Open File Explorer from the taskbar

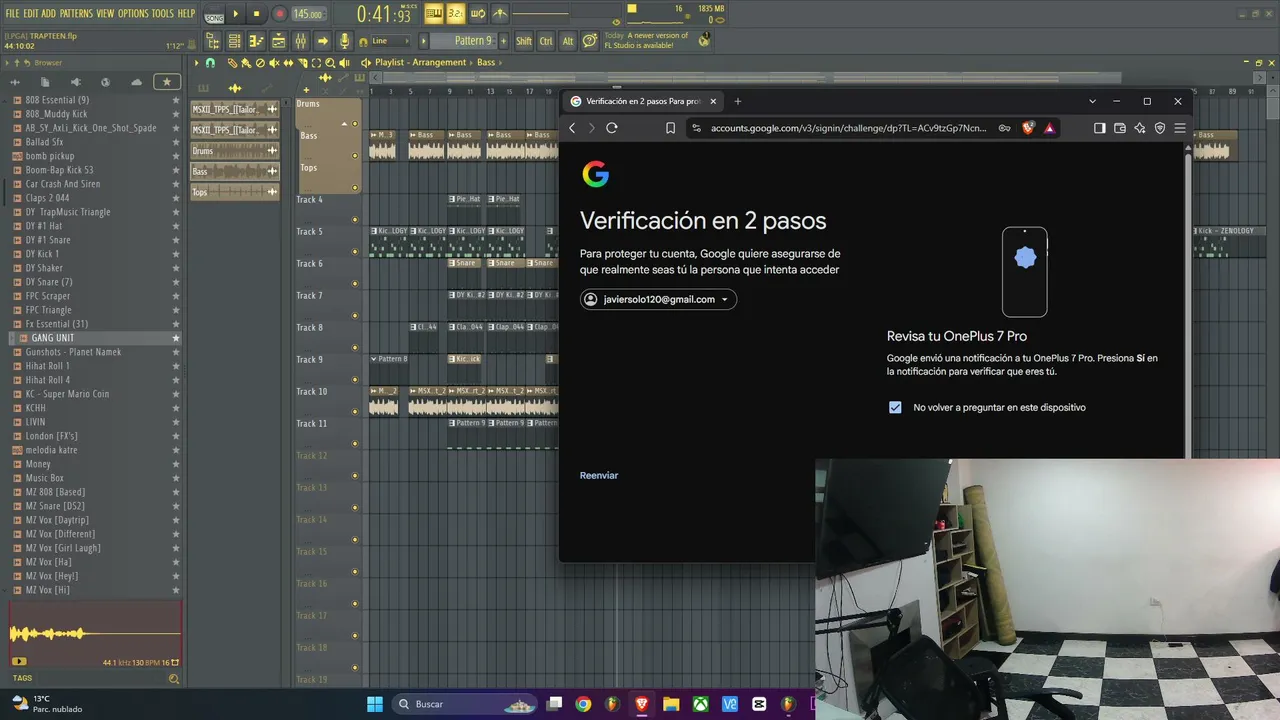[671, 704]
